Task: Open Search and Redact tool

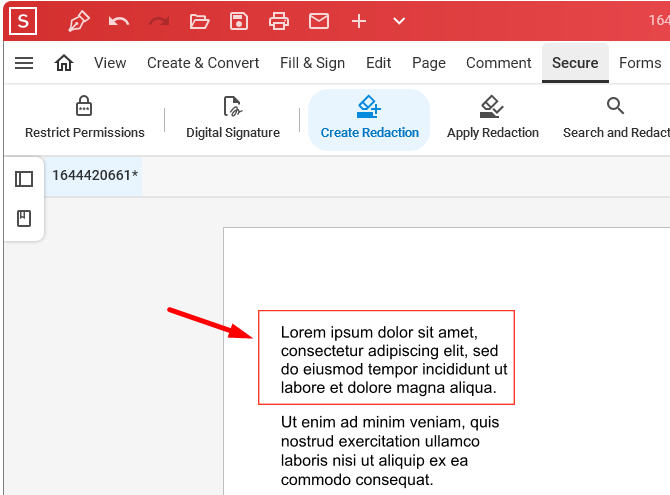Action: click(616, 118)
